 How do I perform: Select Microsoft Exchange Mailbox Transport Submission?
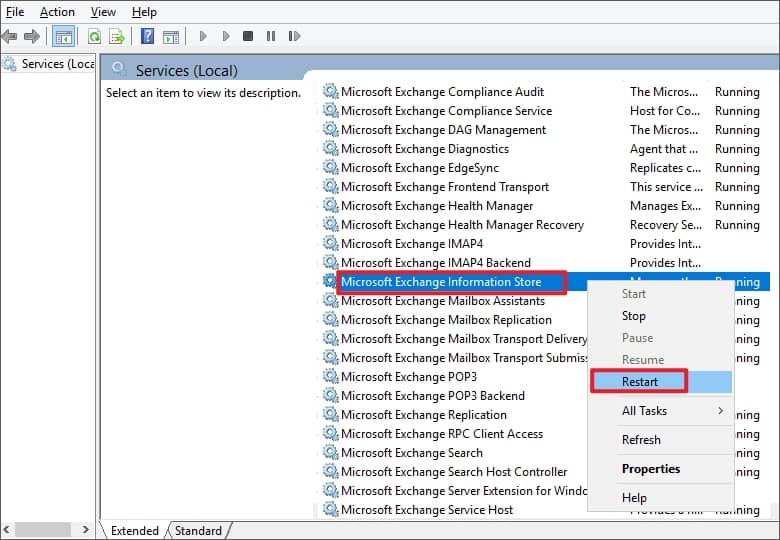(464, 358)
